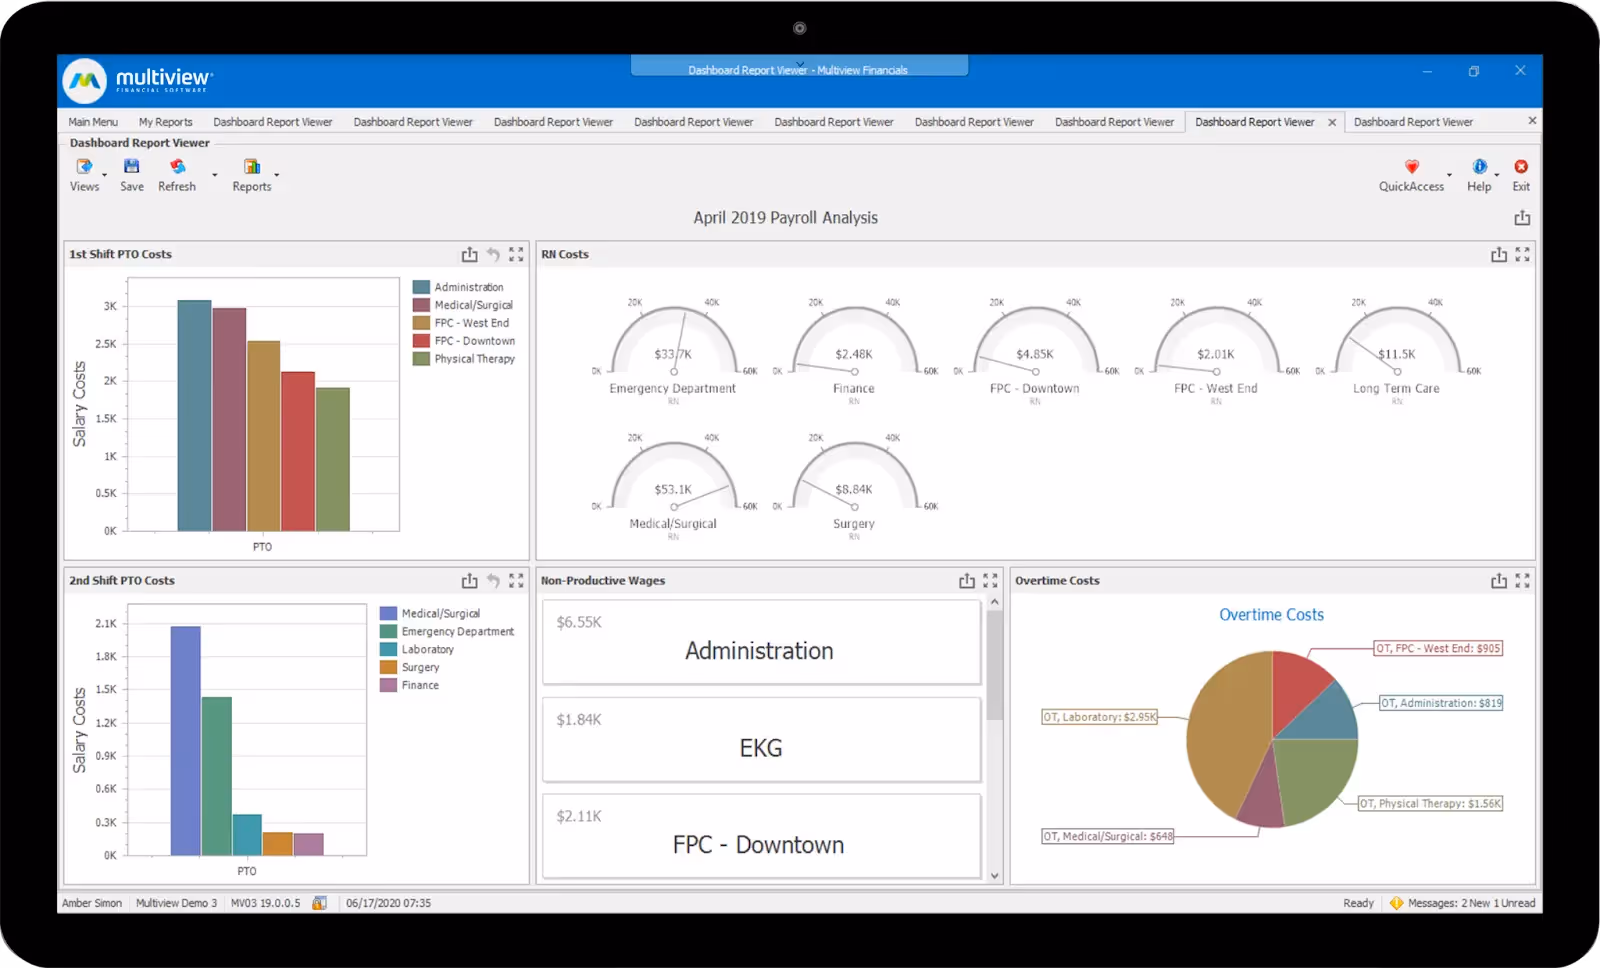Switch to the Main Menu tab
Viewport: 1600px width, 968px height.
[92, 121]
